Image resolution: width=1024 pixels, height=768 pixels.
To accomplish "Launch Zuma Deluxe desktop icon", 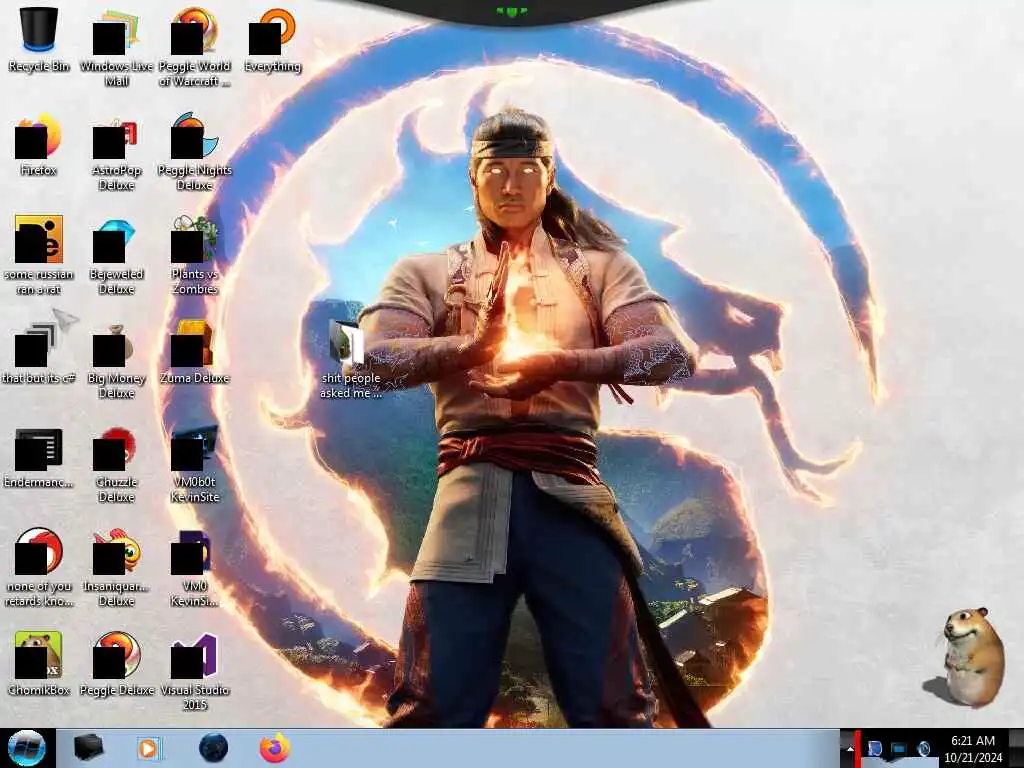I will [x=195, y=352].
